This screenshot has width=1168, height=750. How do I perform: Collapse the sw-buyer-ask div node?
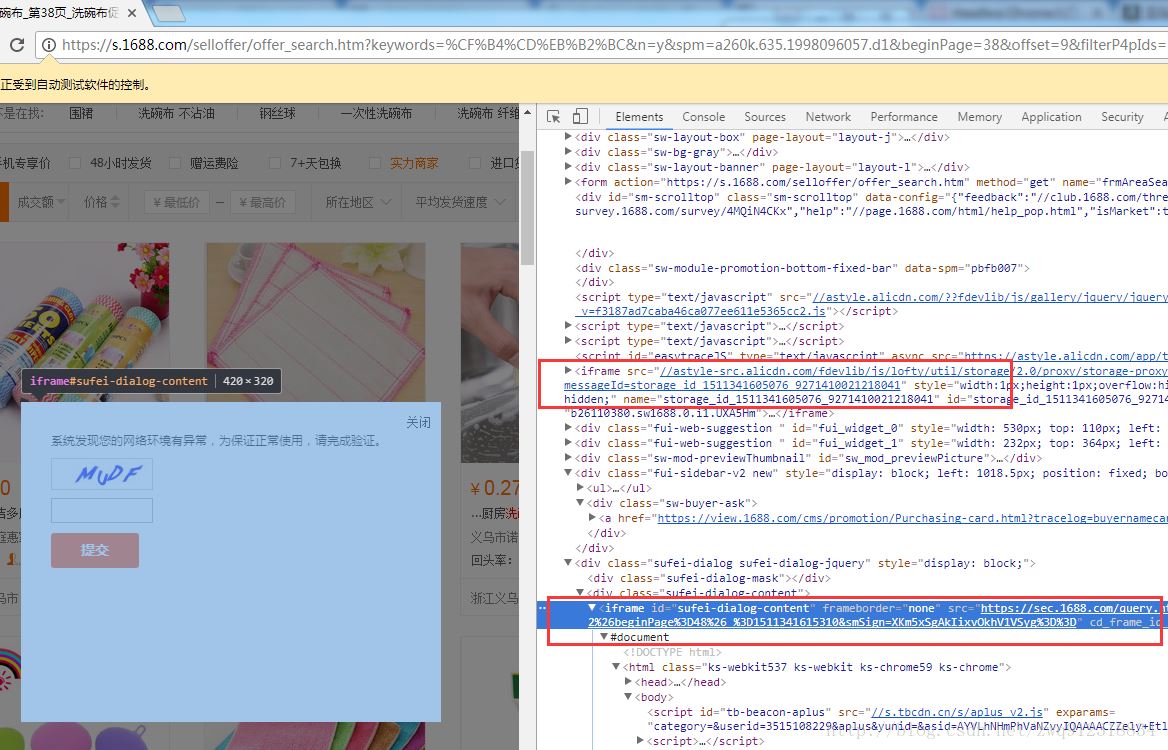coord(580,503)
